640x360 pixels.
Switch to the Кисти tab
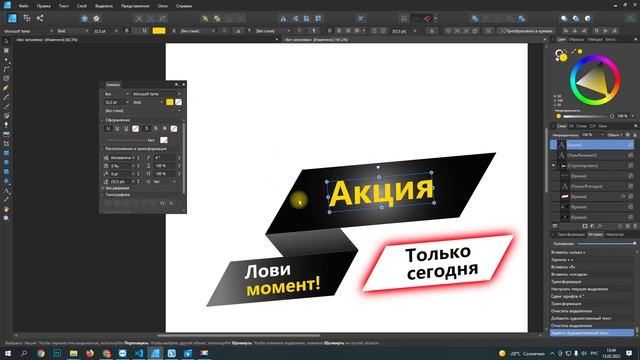coord(610,40)
